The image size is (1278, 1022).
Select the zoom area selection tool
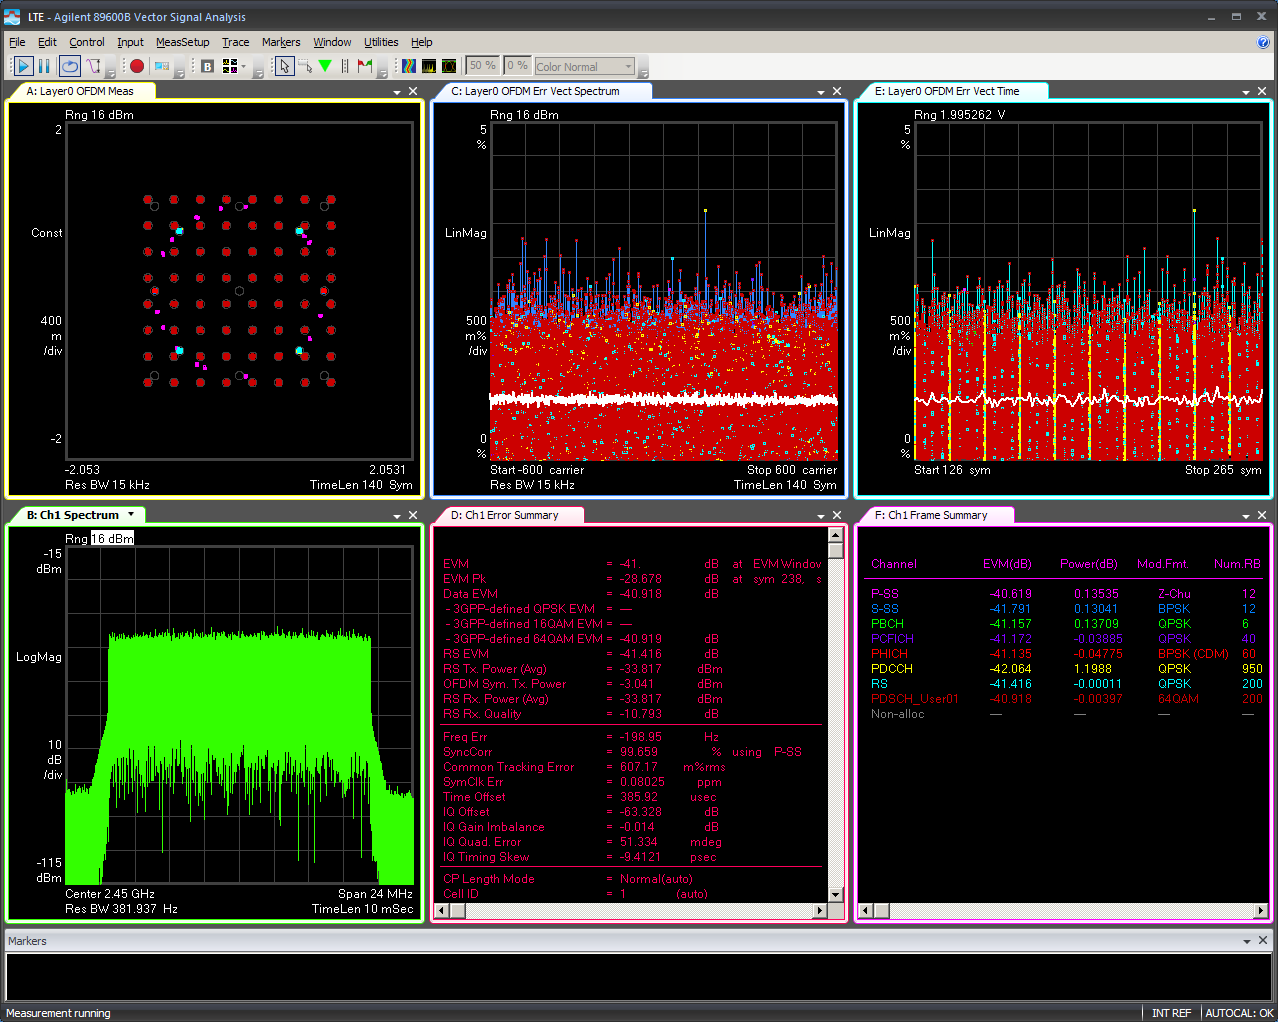pos(305,66)
